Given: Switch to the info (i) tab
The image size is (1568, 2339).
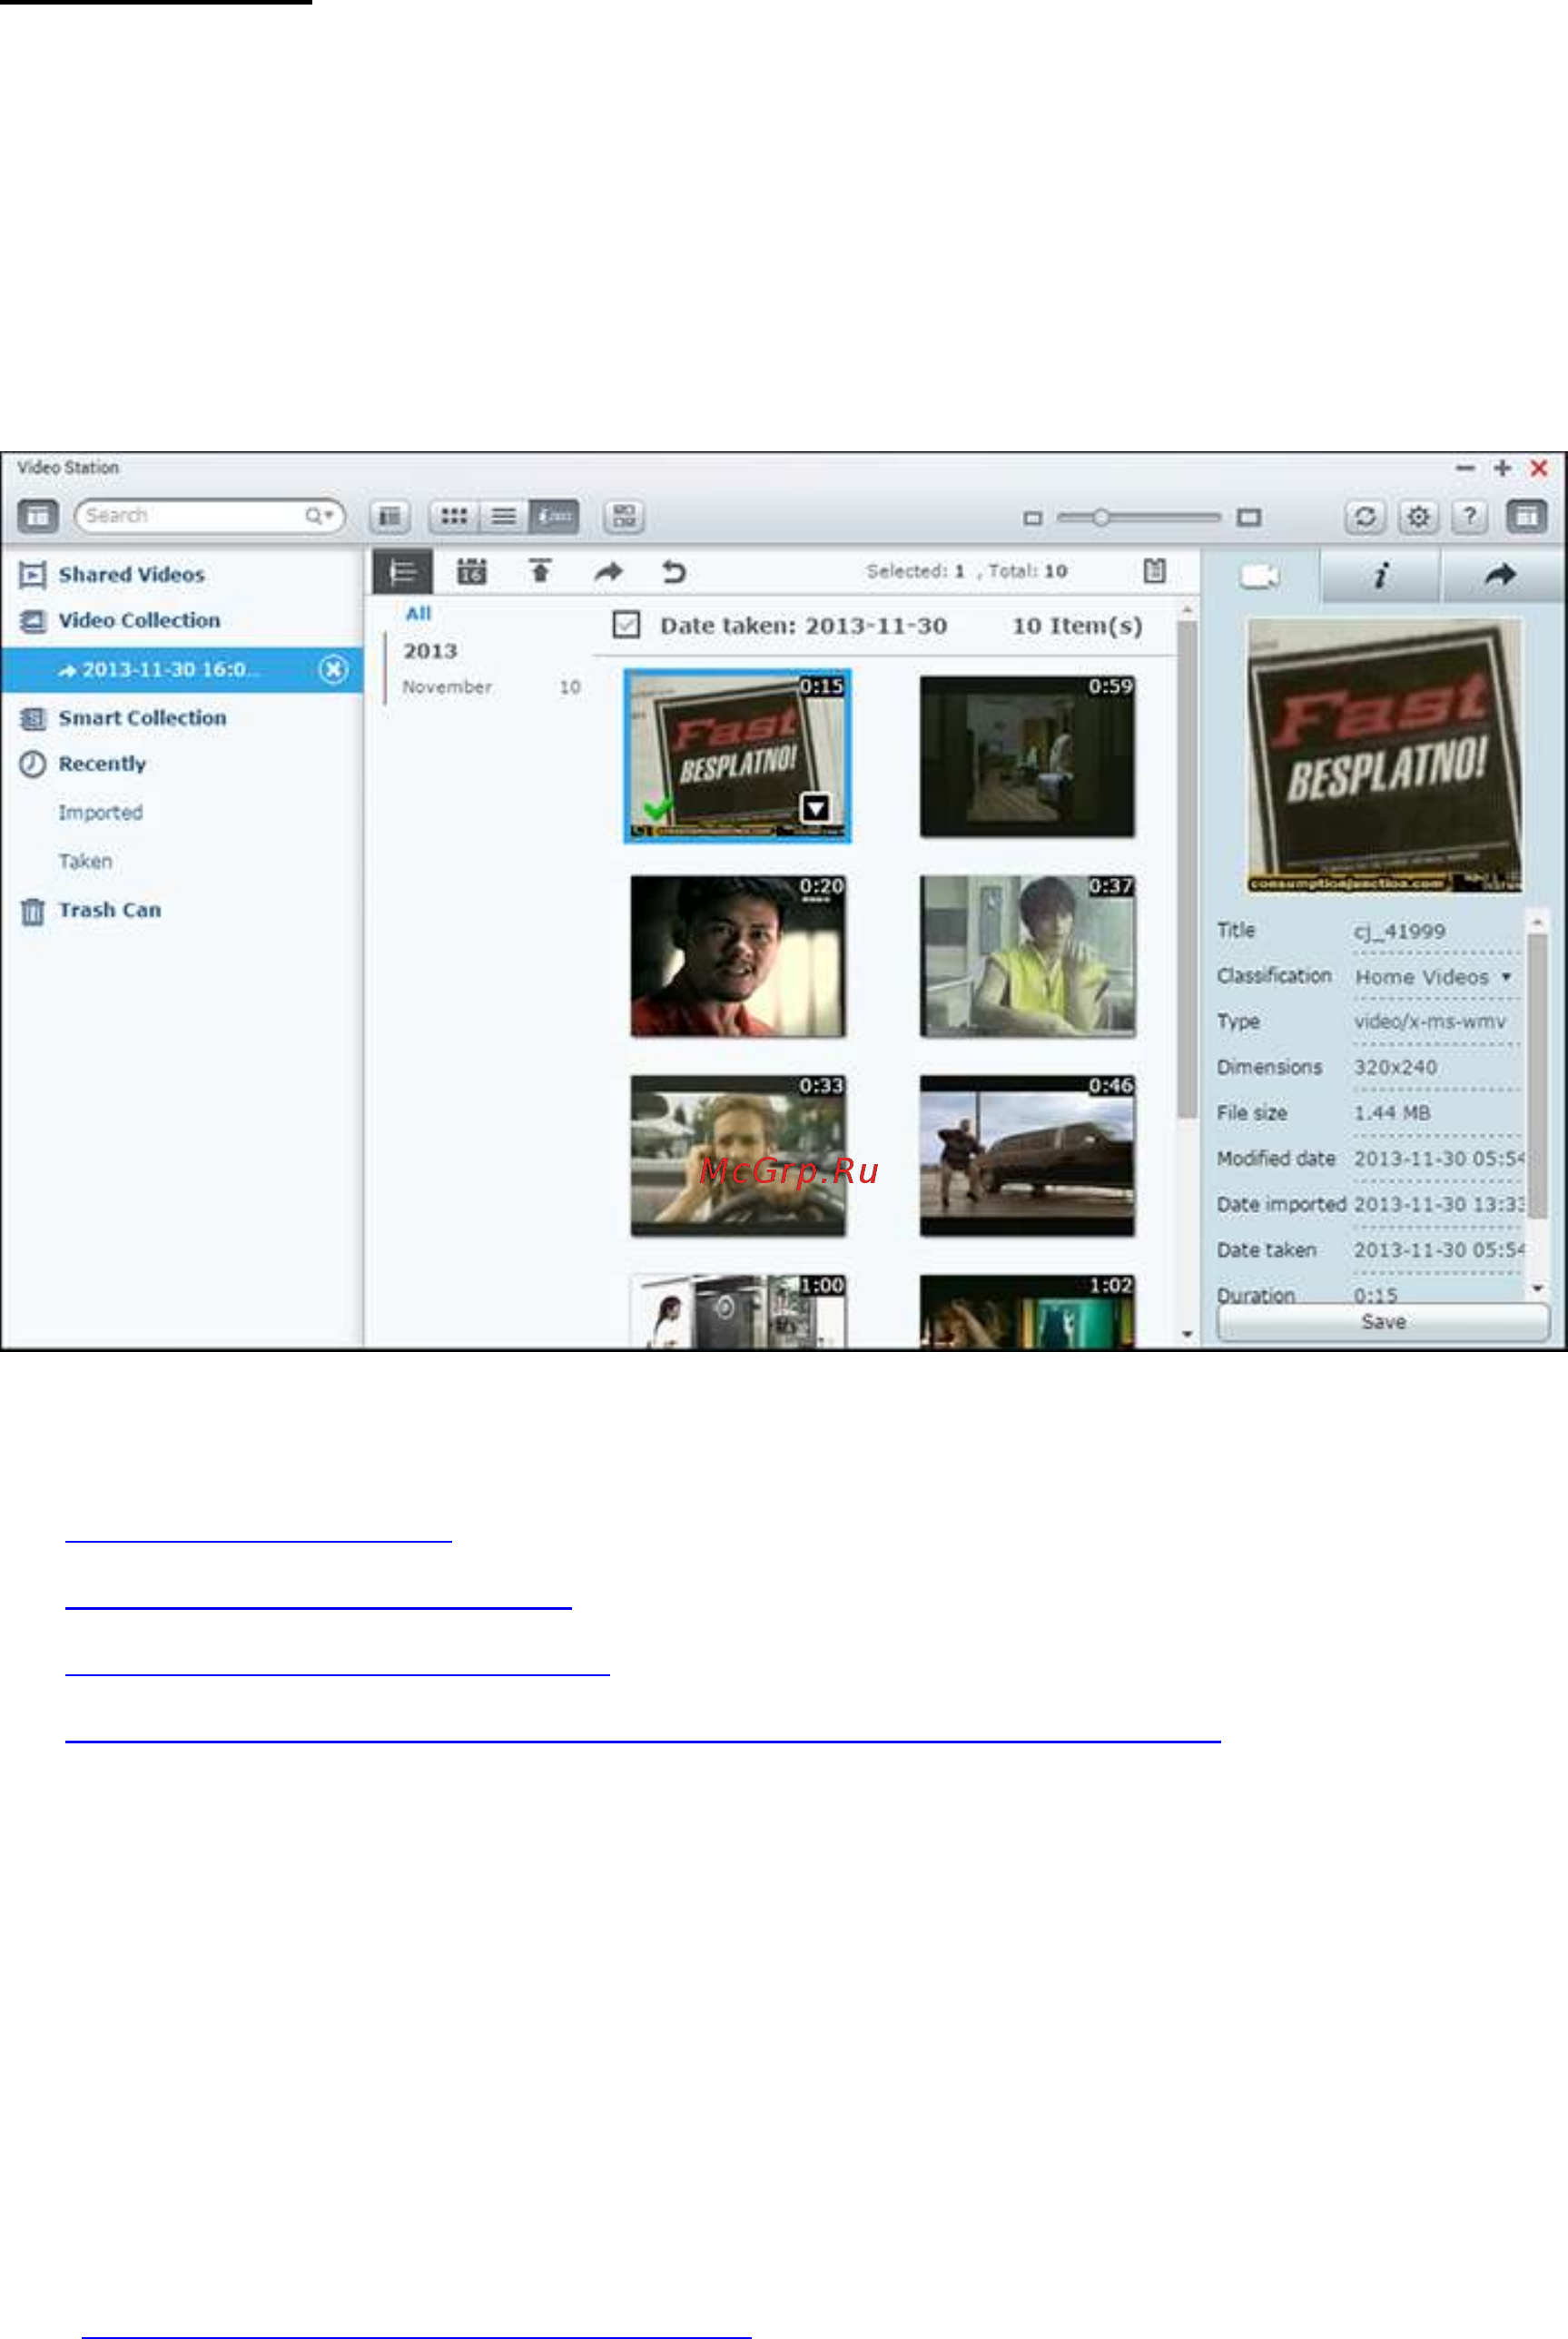Looking at the screenshot, I should point(1380,575).
